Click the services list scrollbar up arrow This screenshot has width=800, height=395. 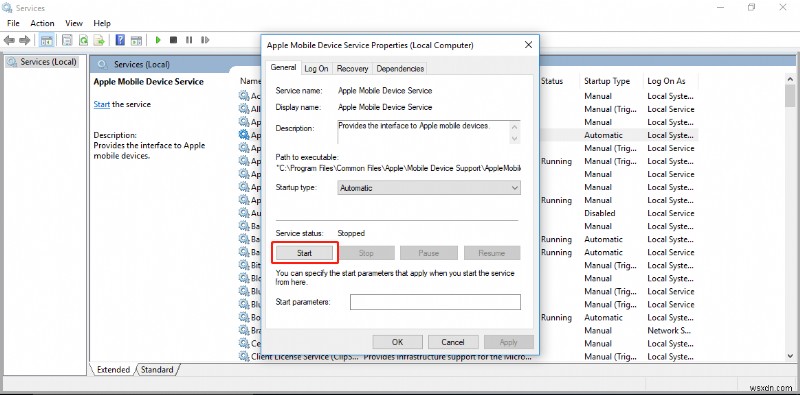[790, 79]
